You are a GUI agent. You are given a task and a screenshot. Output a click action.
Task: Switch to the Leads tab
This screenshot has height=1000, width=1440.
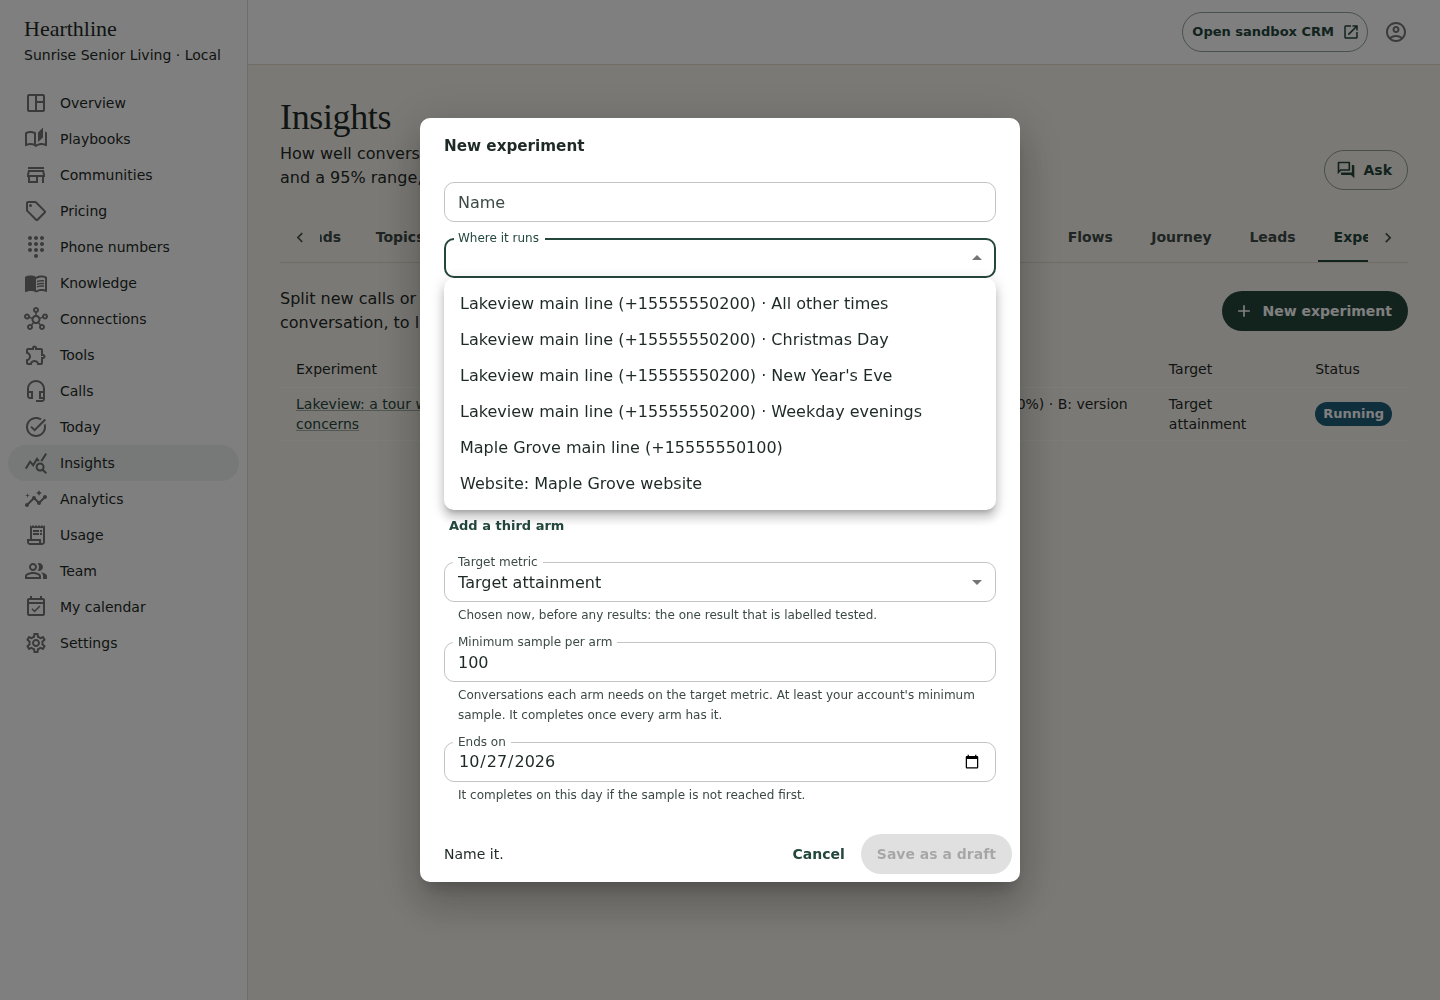click(1272, 237)
